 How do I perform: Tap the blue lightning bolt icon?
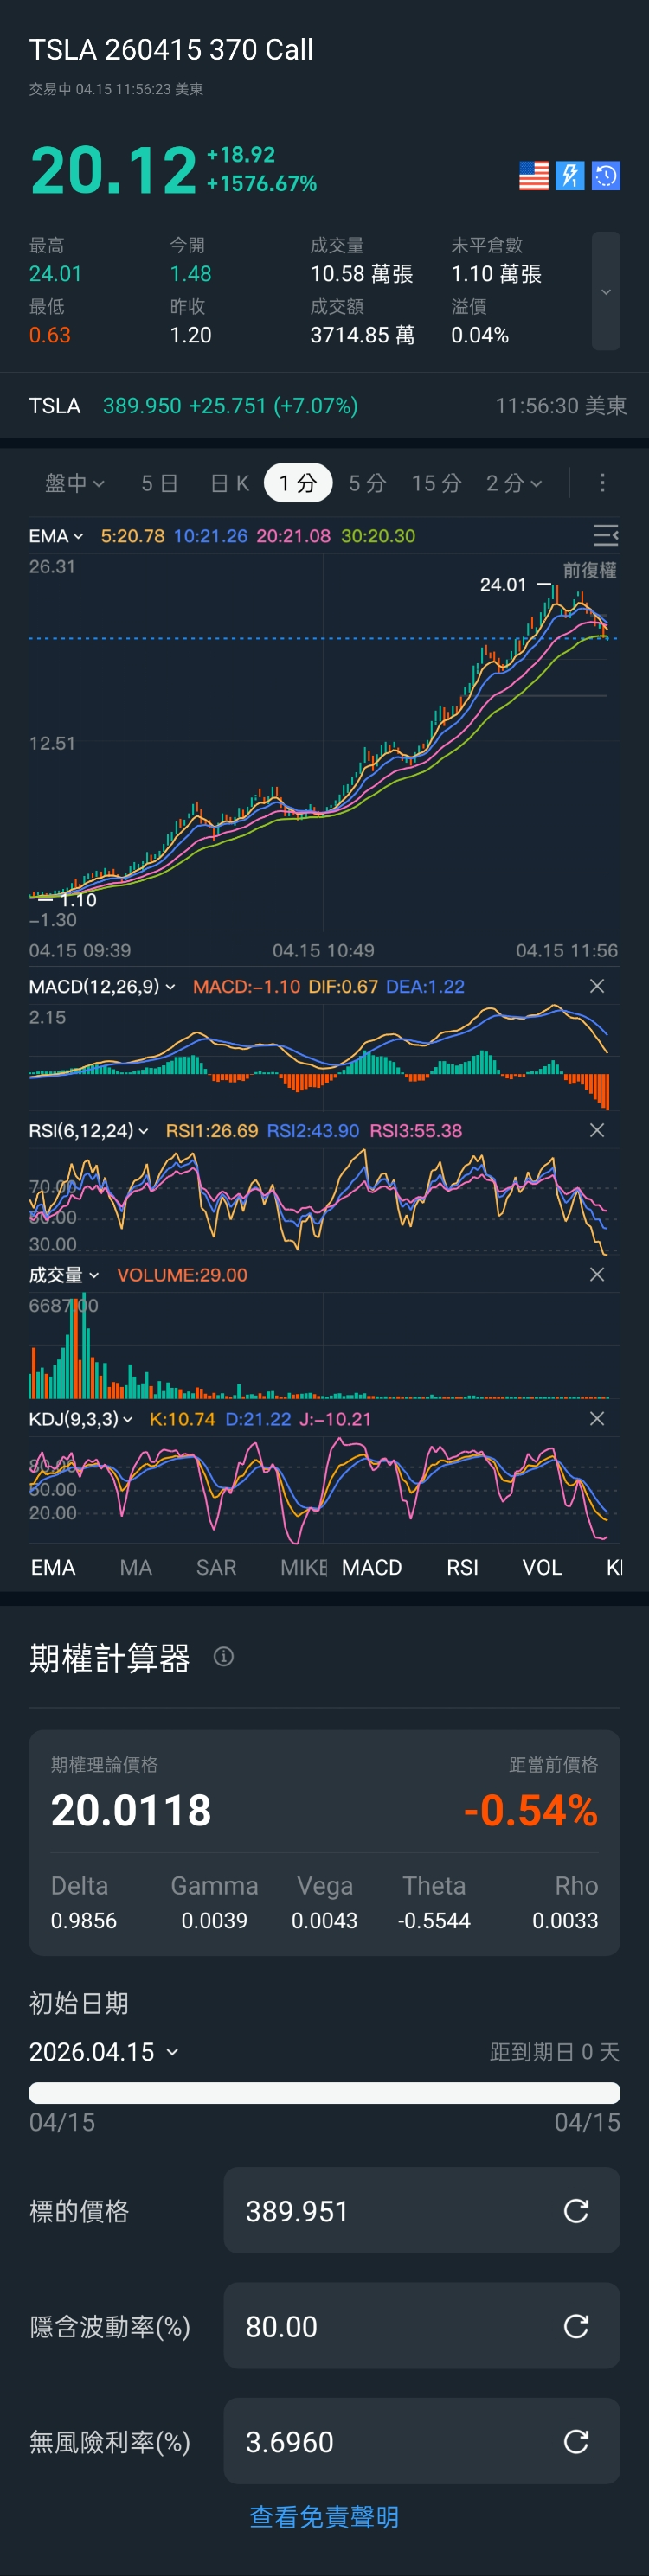click(570, 176)
